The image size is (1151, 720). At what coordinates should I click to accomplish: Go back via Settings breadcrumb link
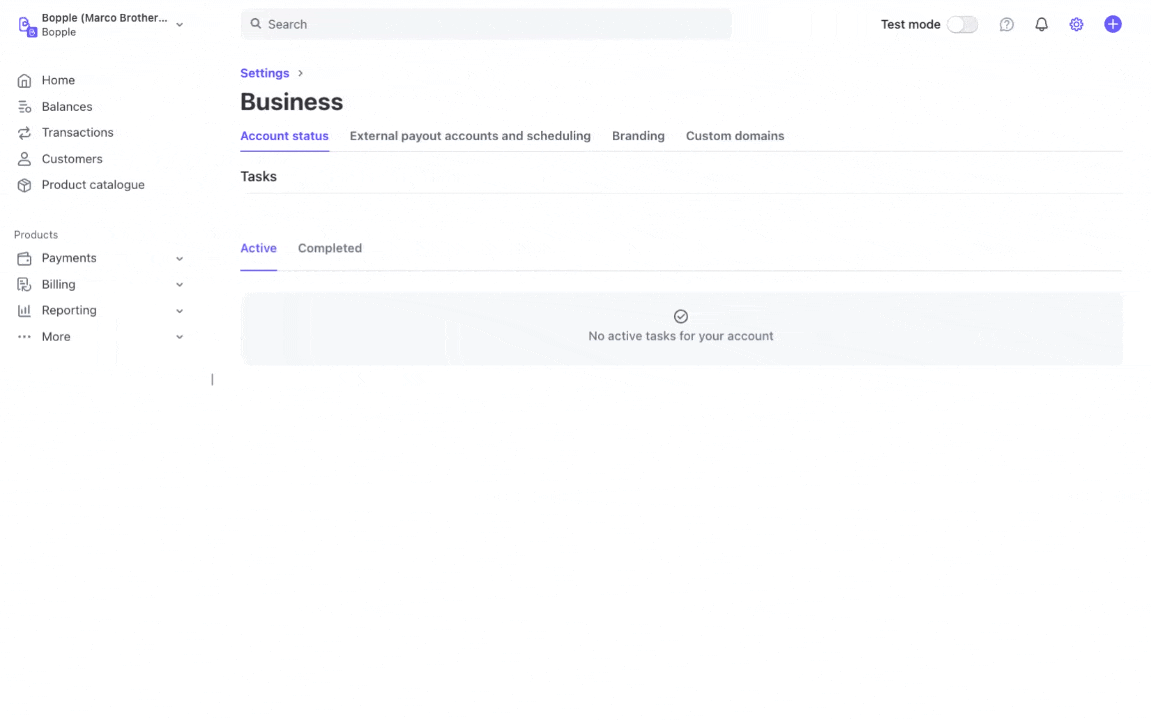(264, 73)
